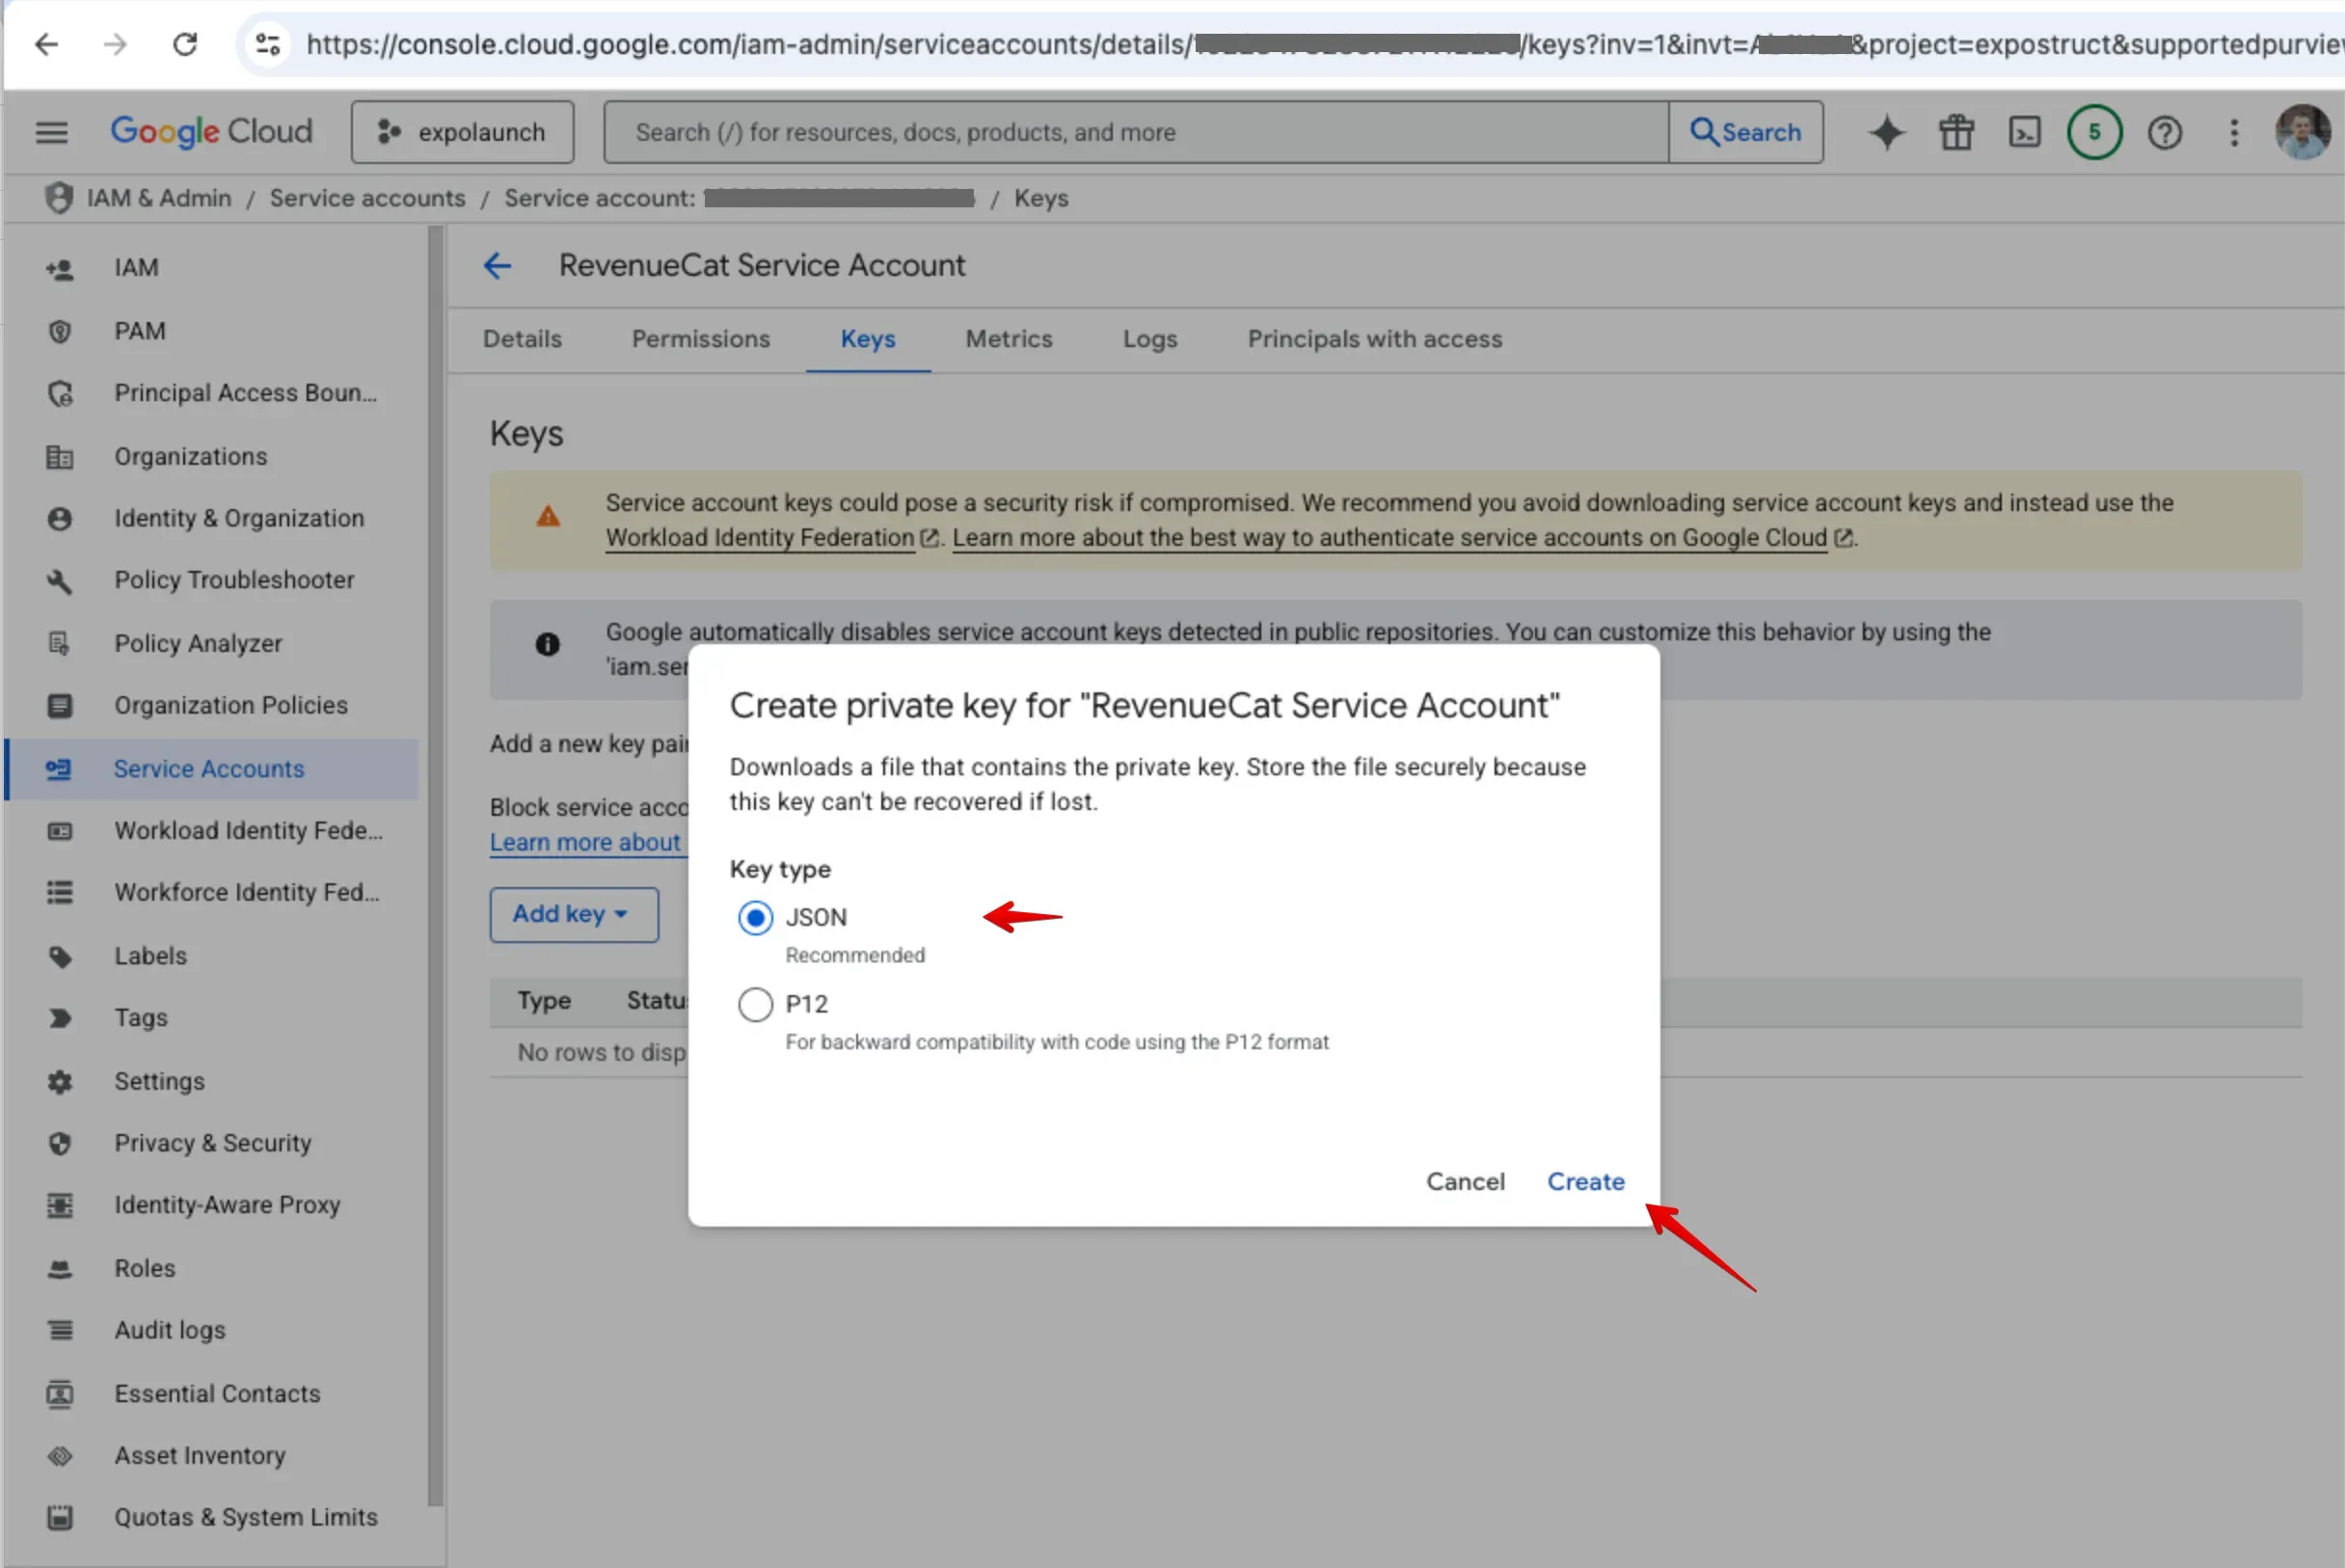The image size is (2345, 1568).
Task: Activate Cloud Shell terminal icon
Action: (2024, 132)
